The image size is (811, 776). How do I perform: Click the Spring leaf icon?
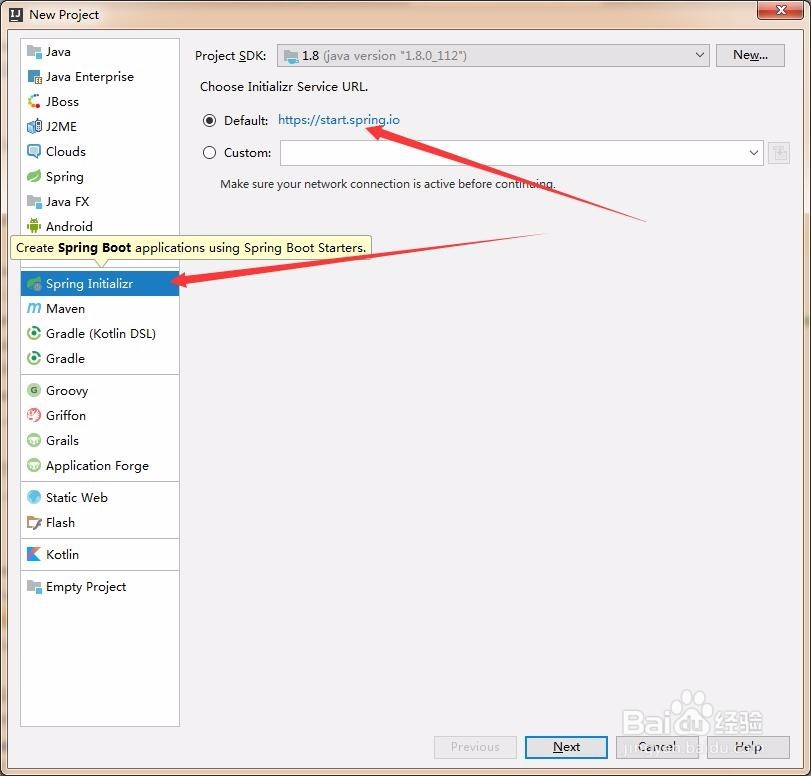[x=34, y=176]
